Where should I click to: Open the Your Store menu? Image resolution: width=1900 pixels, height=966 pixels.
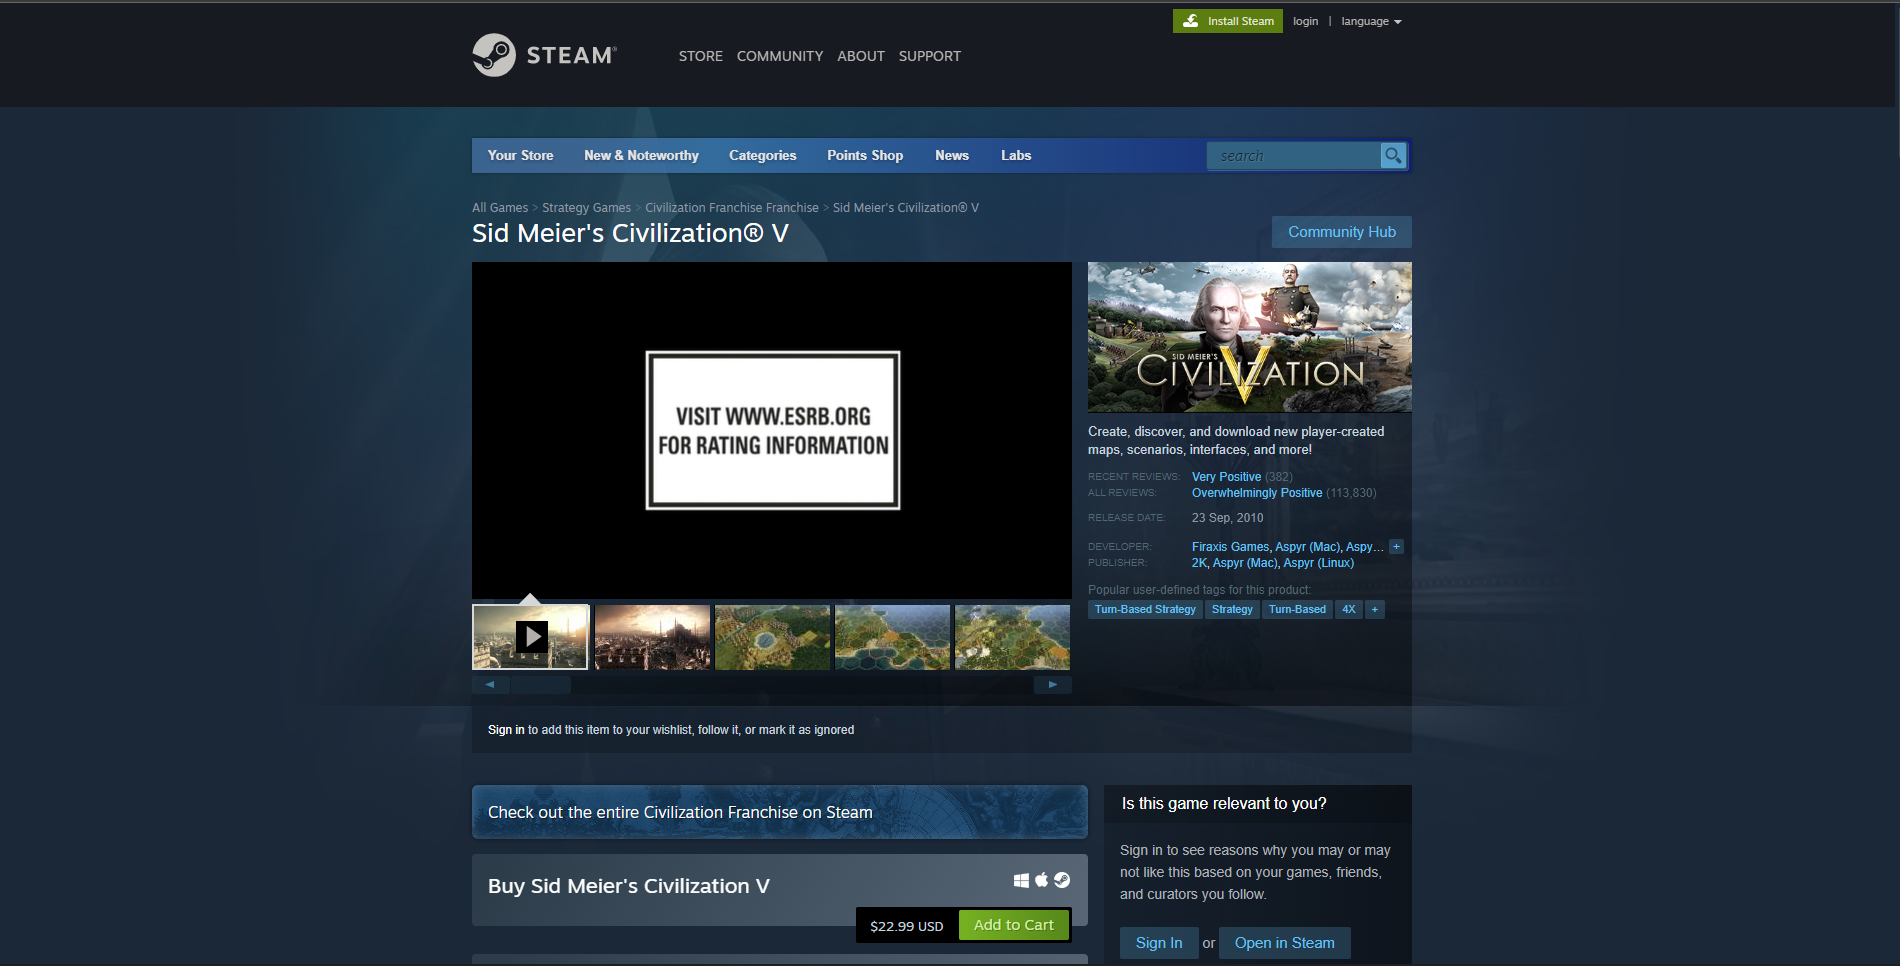[x=520, y=156]
